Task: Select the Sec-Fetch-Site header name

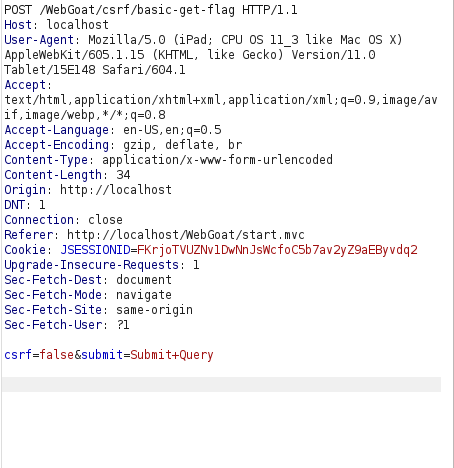Action: (53, 310)
